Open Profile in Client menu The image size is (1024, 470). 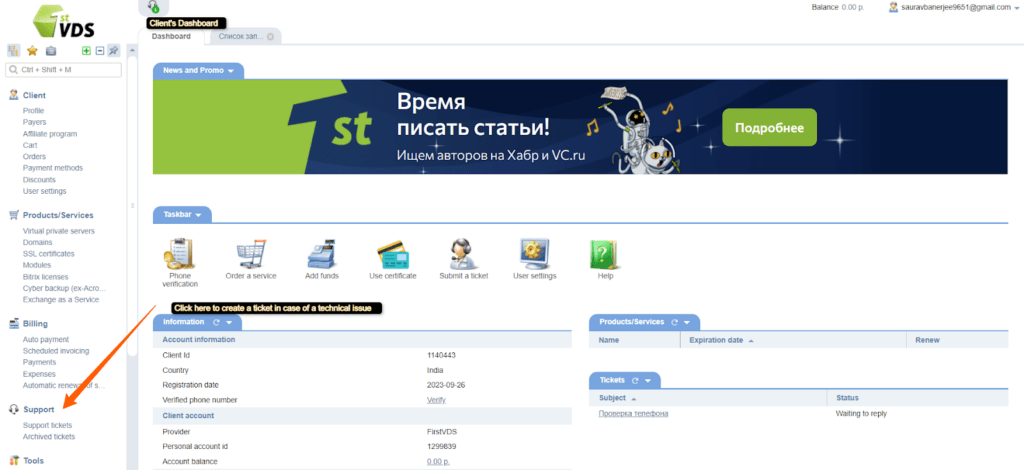[33, 111]
